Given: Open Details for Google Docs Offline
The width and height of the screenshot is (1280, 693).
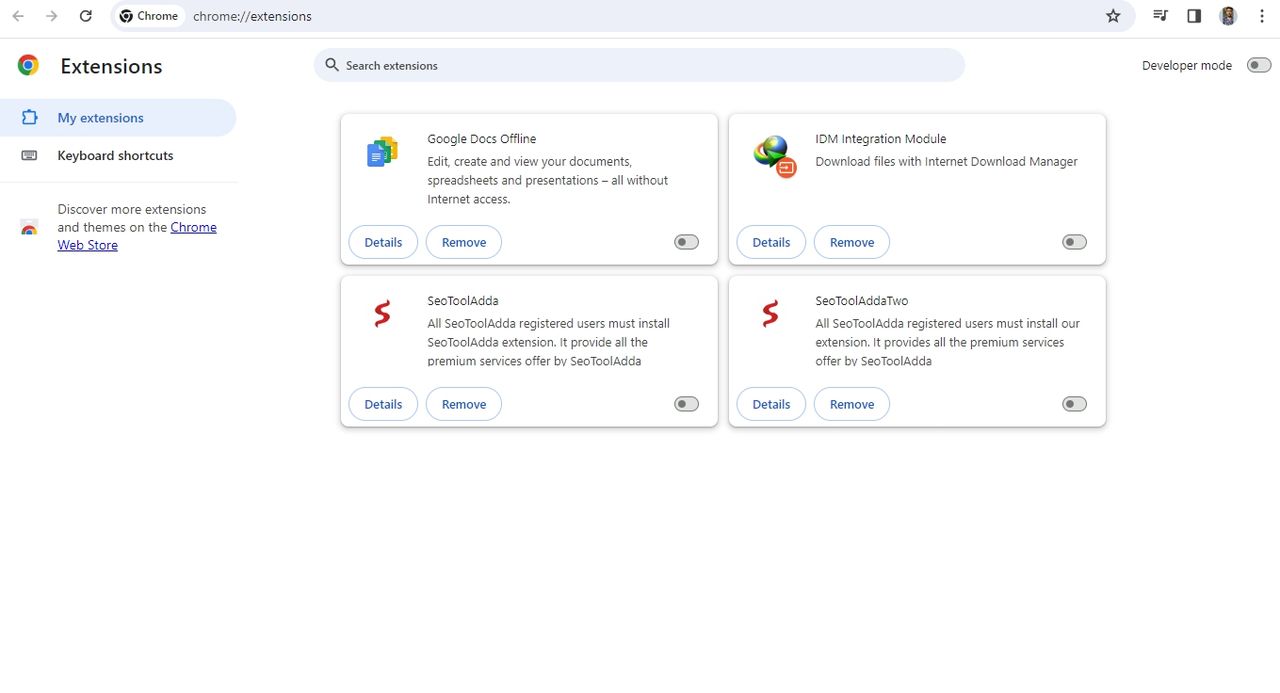Looking at the screenshot, I should click(x=383, y=242).
